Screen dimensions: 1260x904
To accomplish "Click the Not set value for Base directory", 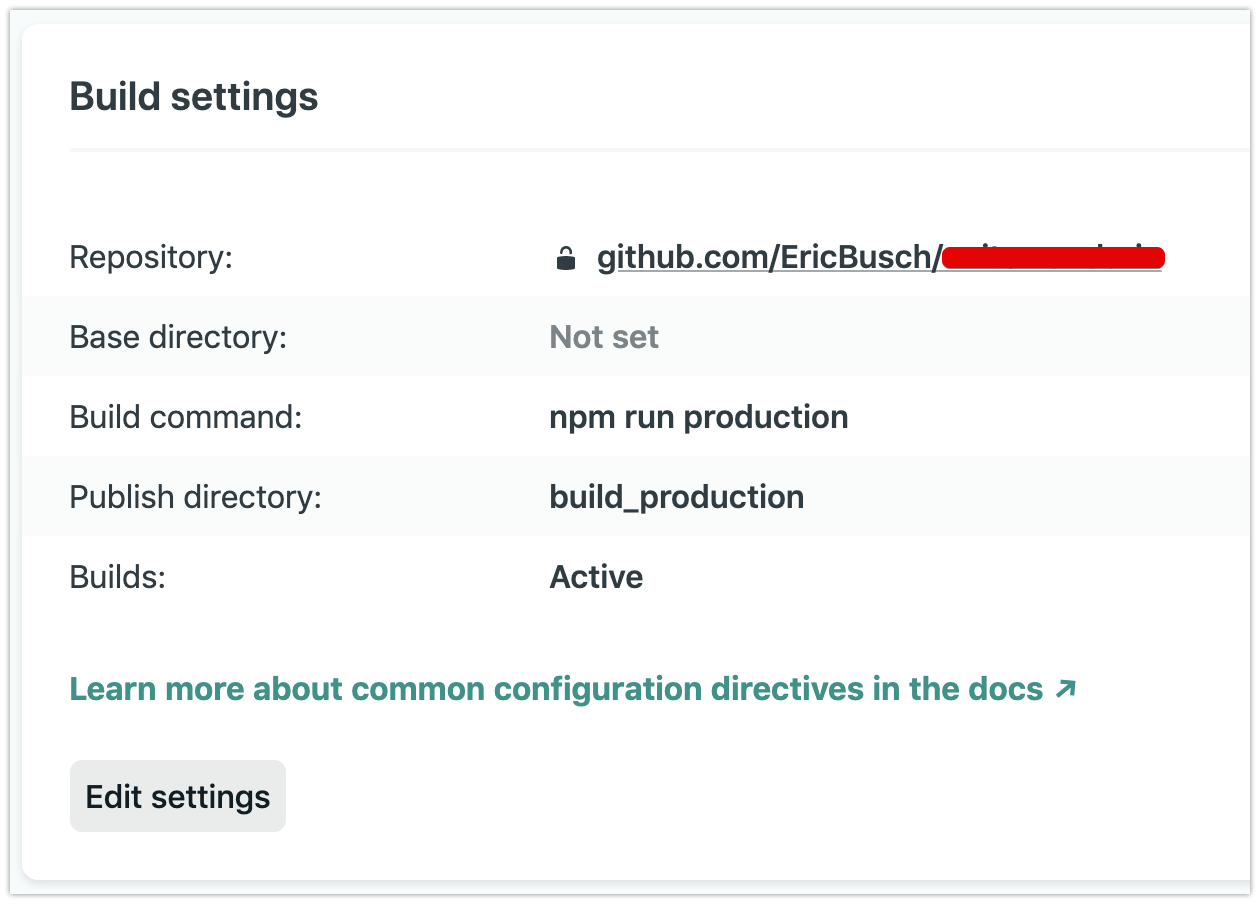I will 603,337.
